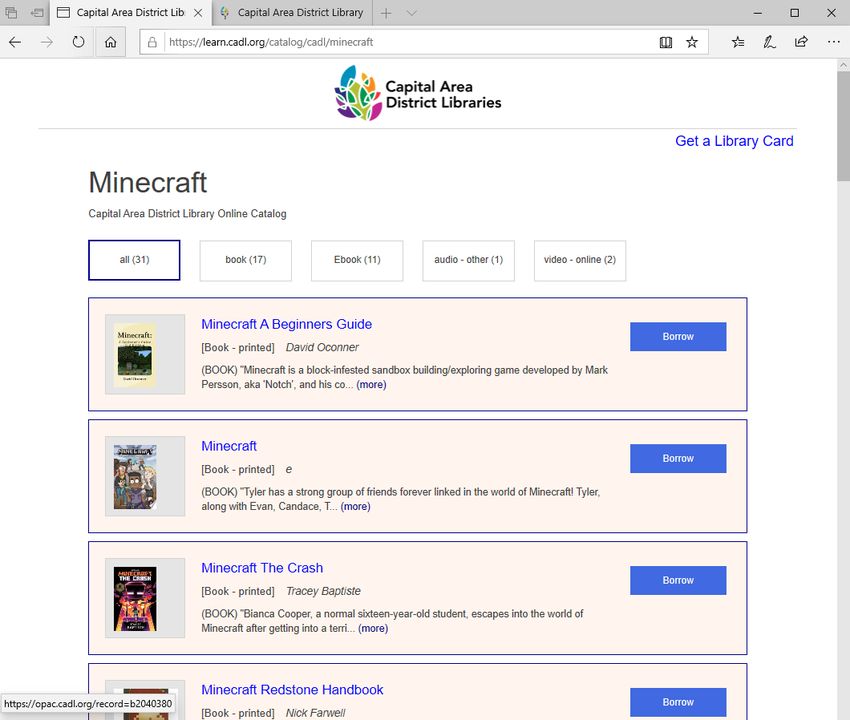
Task: Expand more for The Crash description
Action: (x=373, y=628)
